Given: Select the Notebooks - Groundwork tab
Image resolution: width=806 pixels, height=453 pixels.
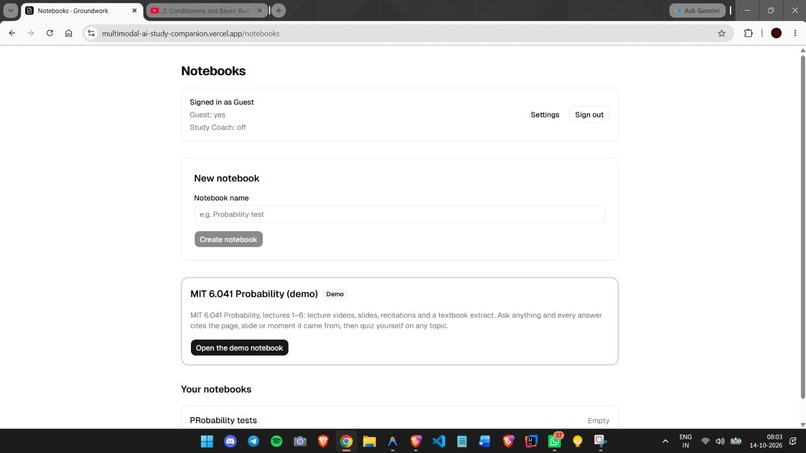Looking at the screenshot, I should pos(82,11).
